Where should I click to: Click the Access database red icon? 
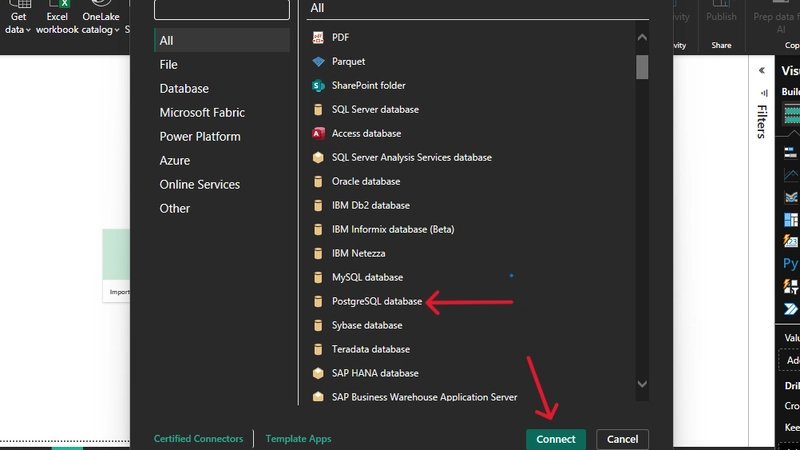pos(318,133)
